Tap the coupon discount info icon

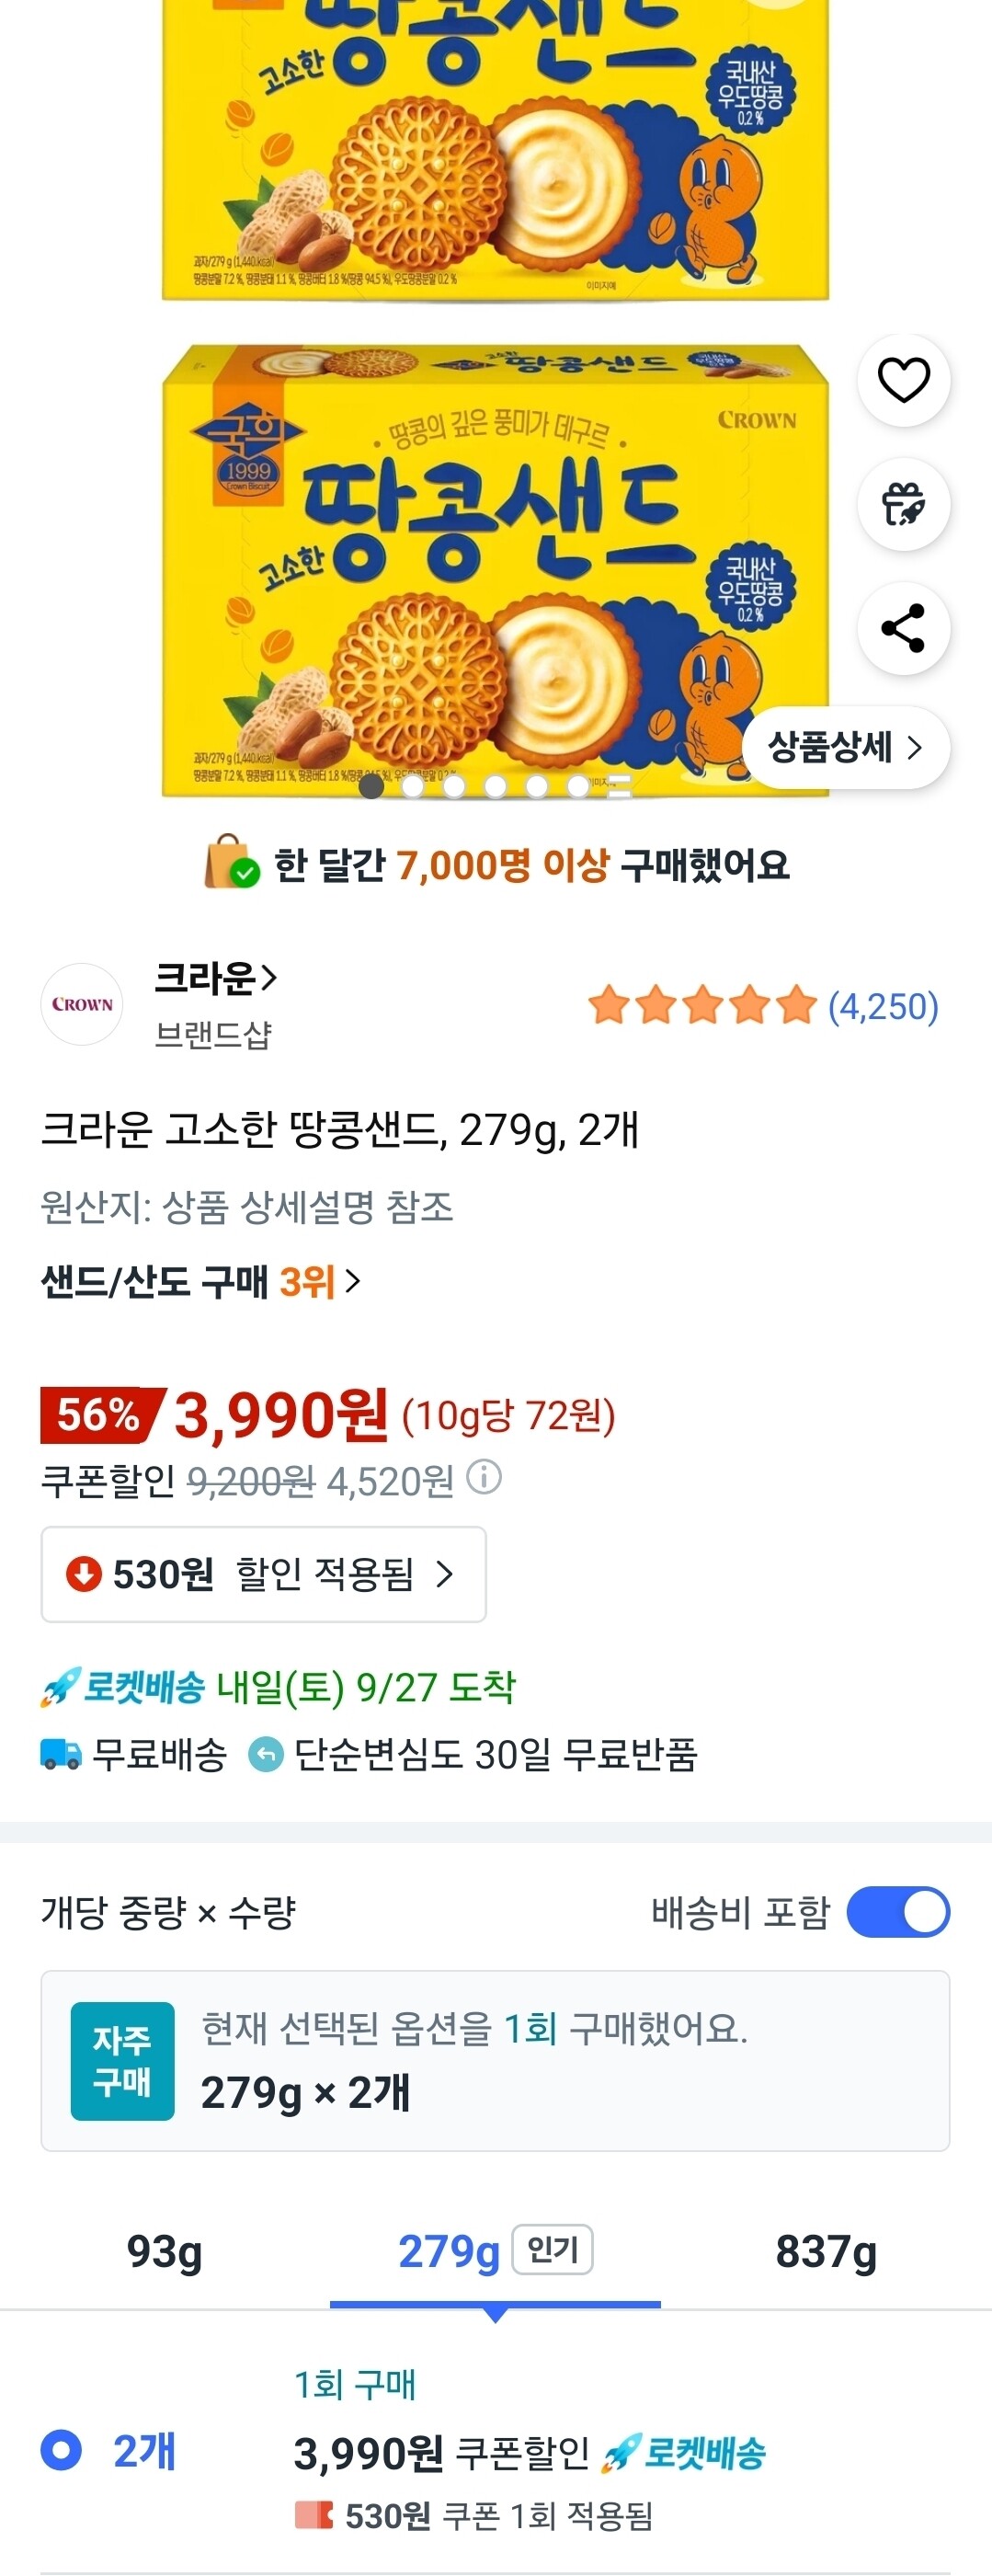[x=484, y=1477]
